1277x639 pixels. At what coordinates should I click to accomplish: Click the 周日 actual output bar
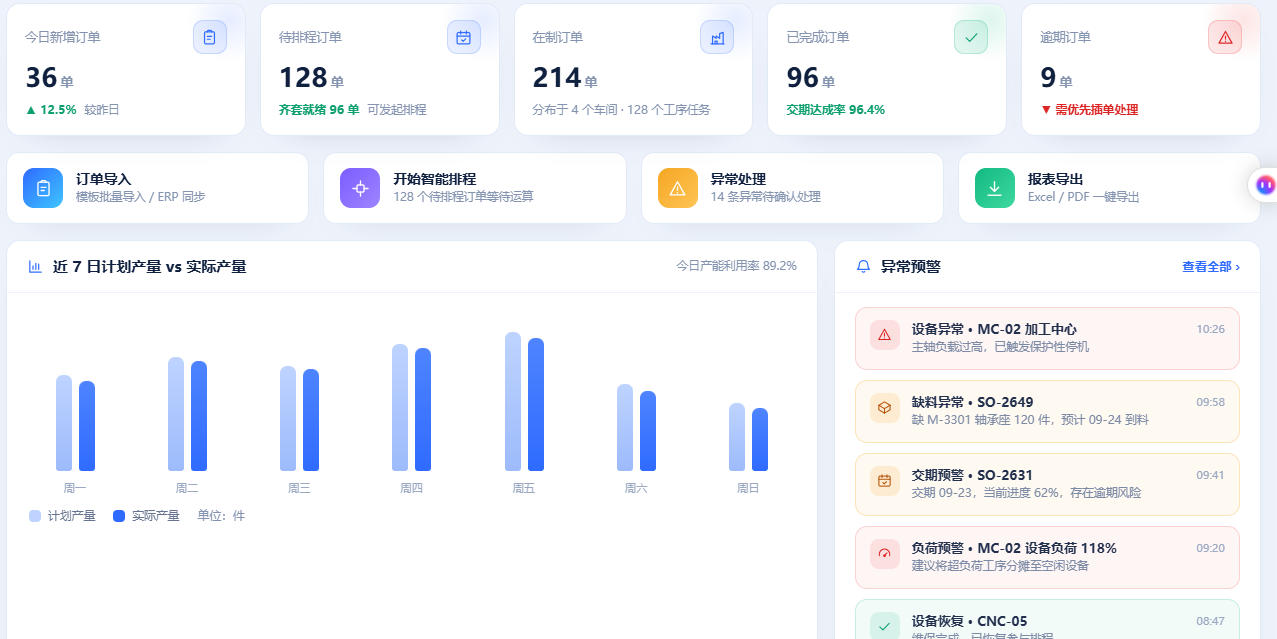tap(760, 439)
